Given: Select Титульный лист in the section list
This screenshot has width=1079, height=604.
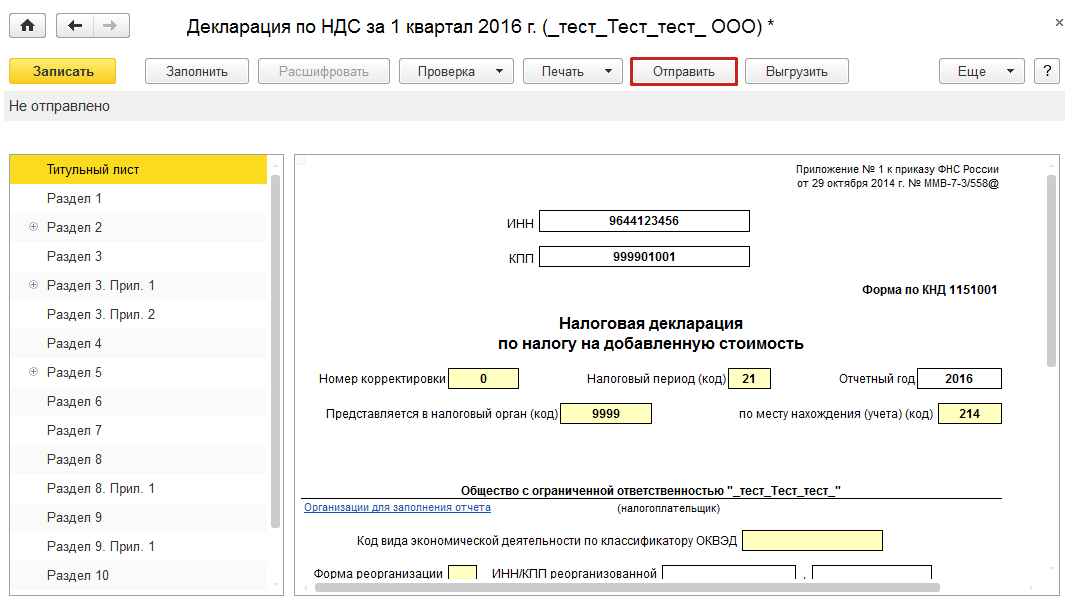Looking at the screenshot, I should (x=93, y=170).
